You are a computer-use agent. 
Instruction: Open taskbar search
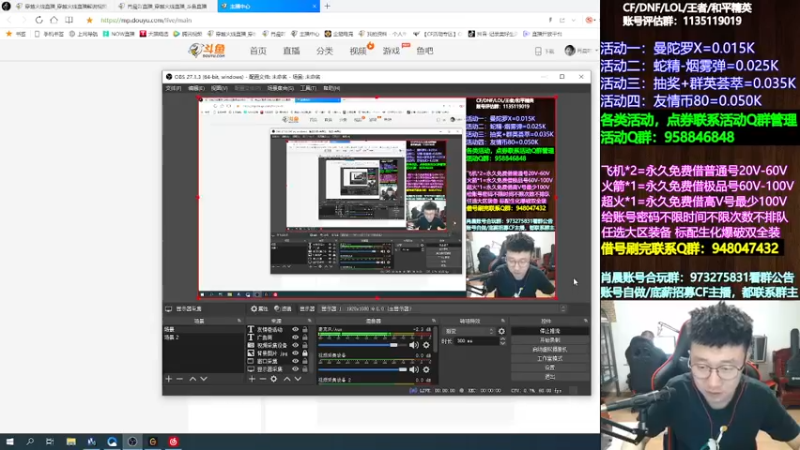[30, 442]
